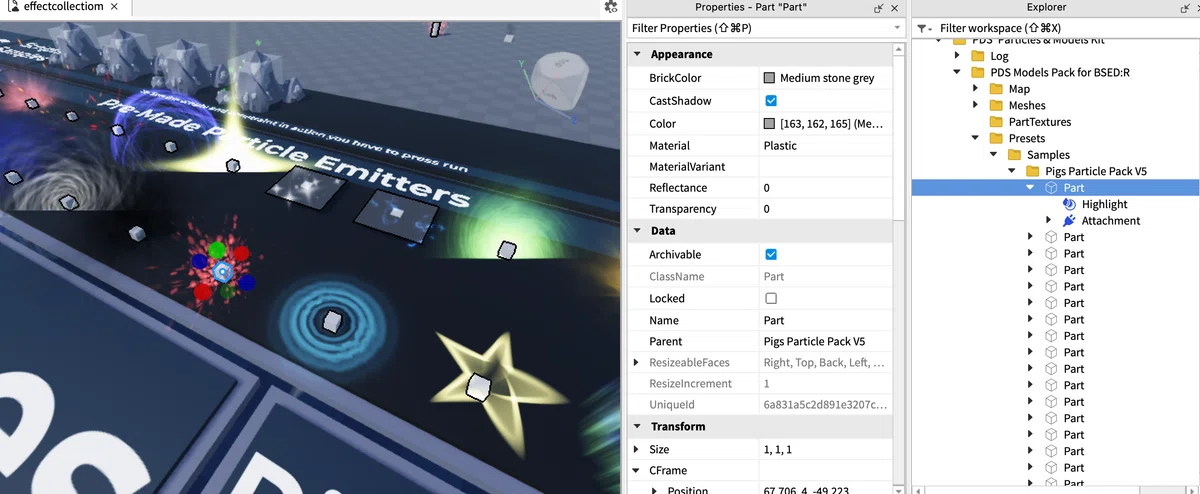Click the PDS Models Pack folder icon
Screen dimensions: 1200x494
coord(980,72)
